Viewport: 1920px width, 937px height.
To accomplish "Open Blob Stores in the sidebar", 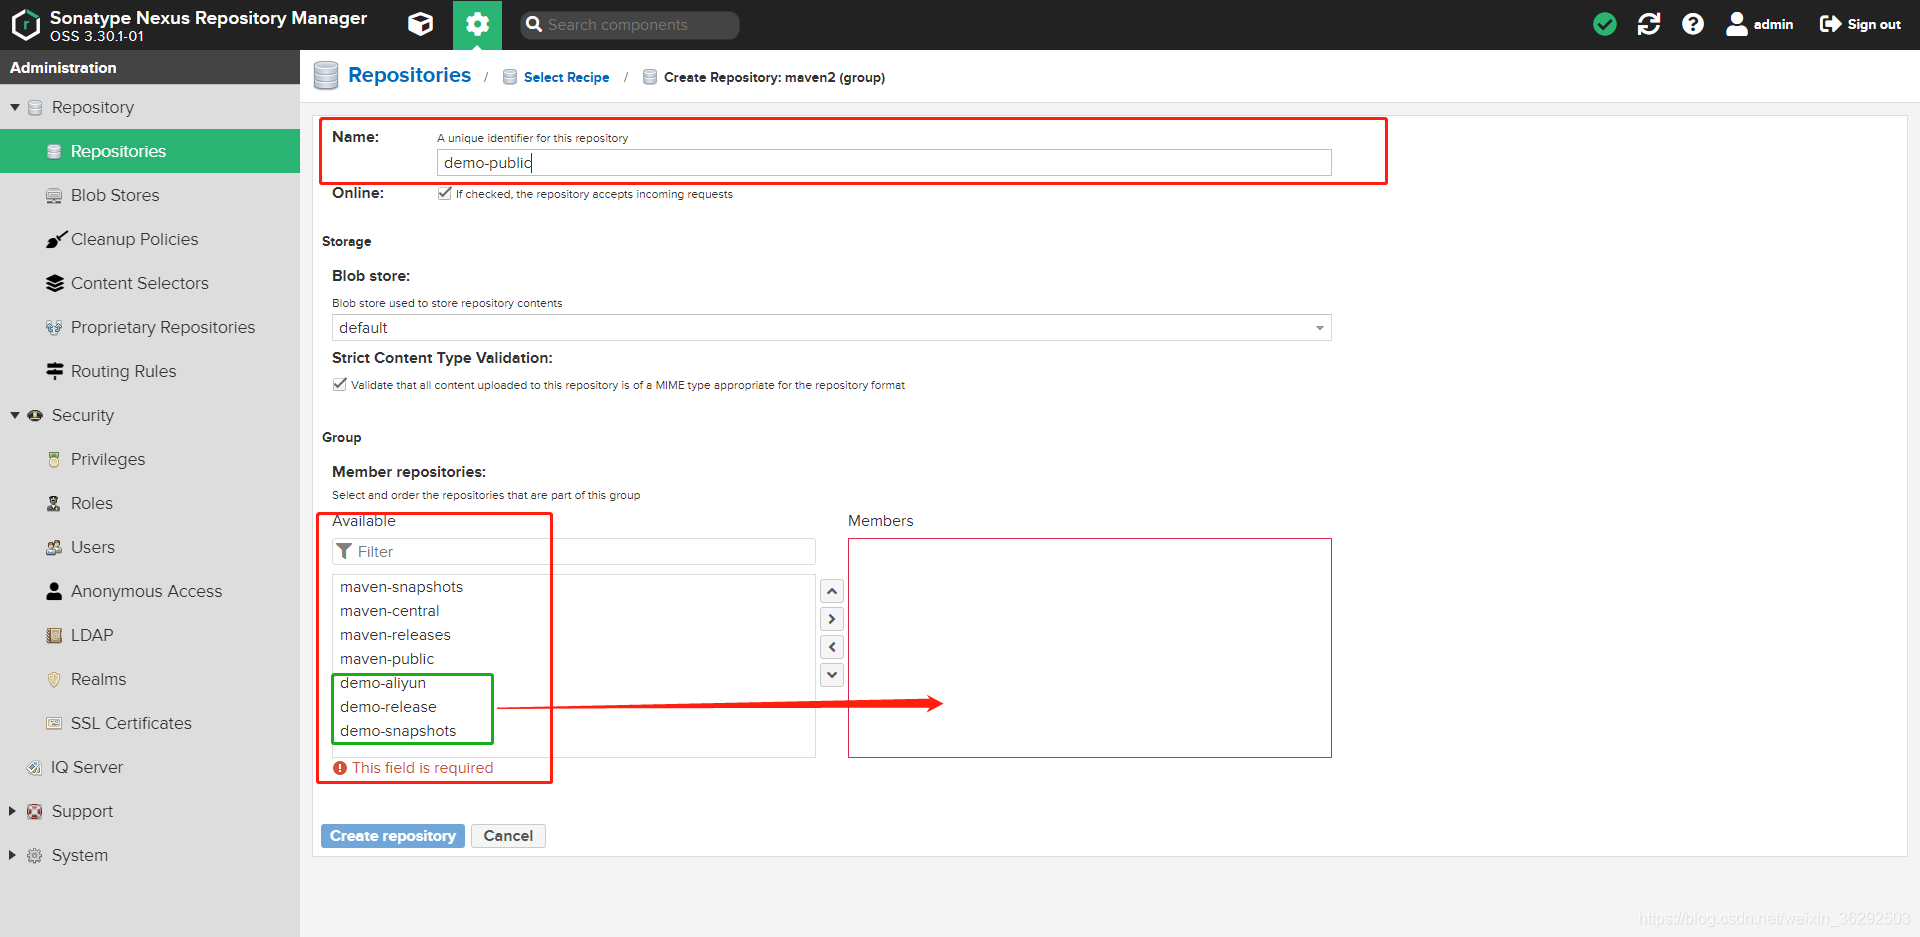I will click(150, 195).
